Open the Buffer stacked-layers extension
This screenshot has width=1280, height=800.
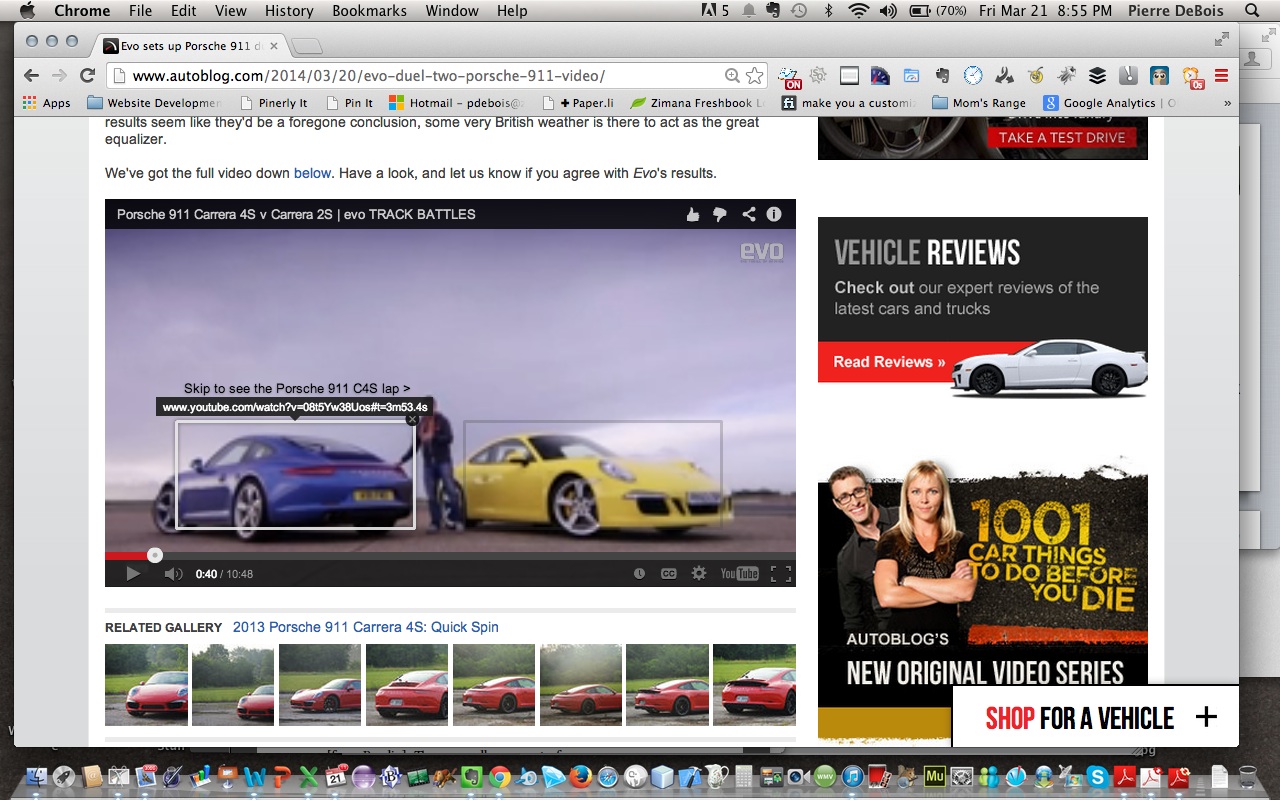1097,75
